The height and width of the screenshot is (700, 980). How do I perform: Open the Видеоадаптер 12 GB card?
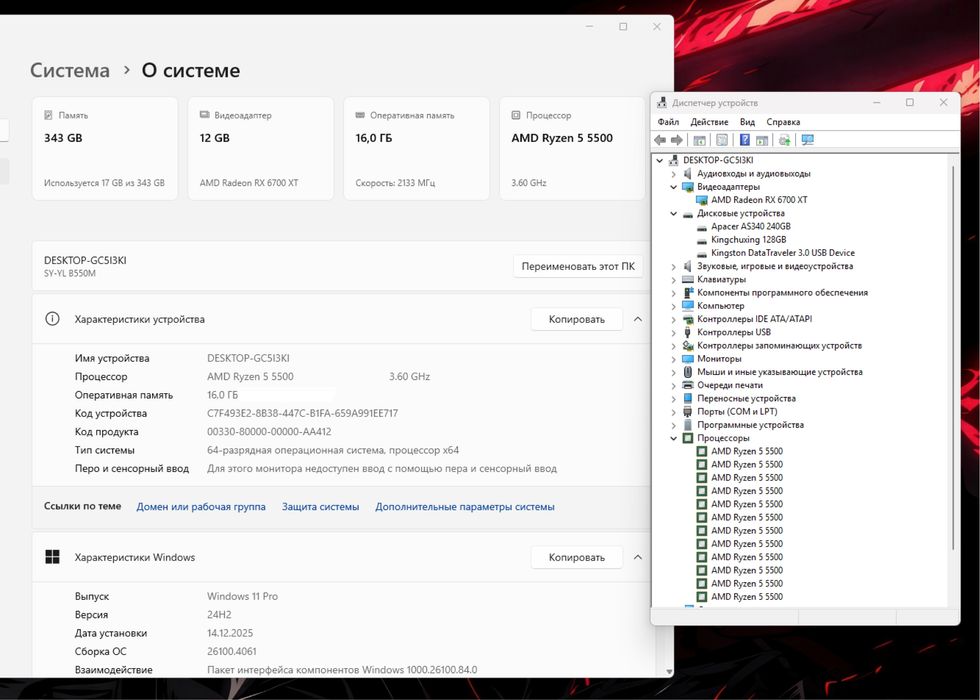coord(261,149)
